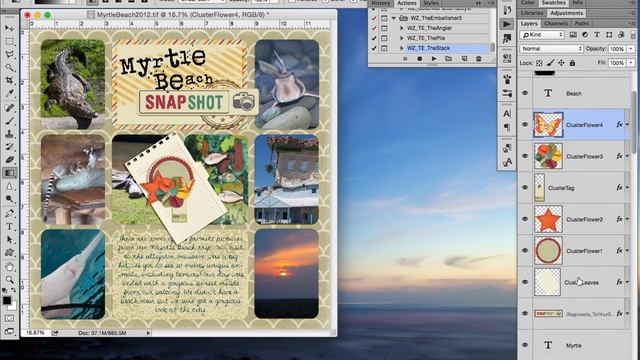Lock image pixels with brush icon
Screen dimensions: 640x360
(550, 63)
